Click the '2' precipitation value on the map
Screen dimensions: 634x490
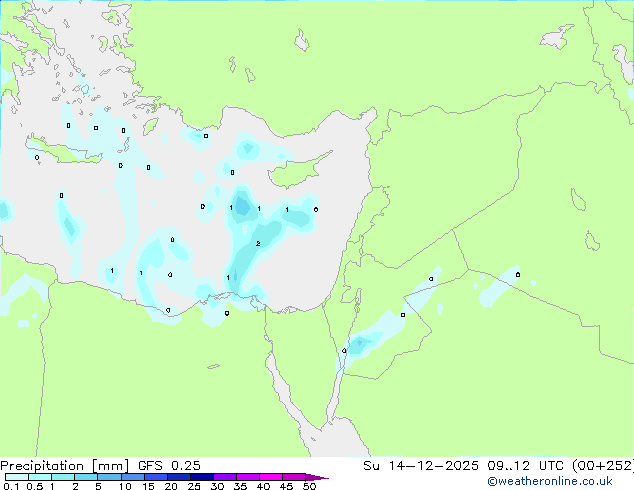point(258,243)
